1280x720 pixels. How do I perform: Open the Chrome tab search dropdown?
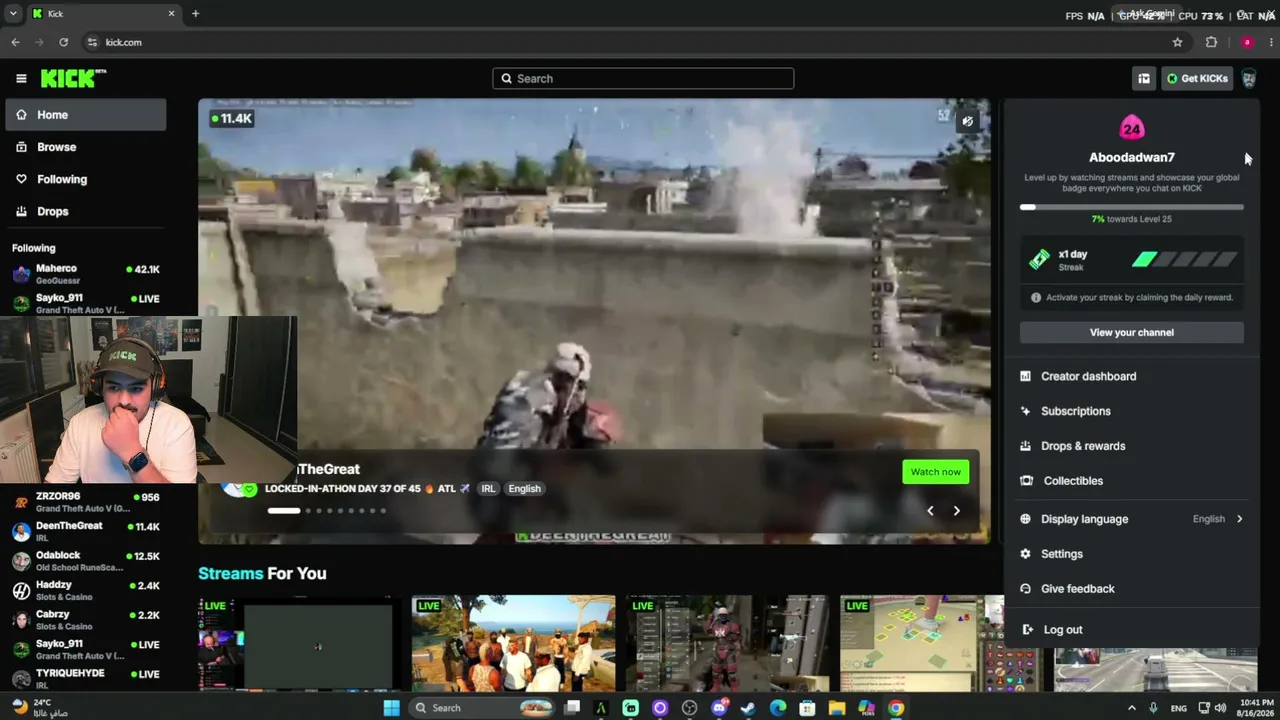[15, 13]
